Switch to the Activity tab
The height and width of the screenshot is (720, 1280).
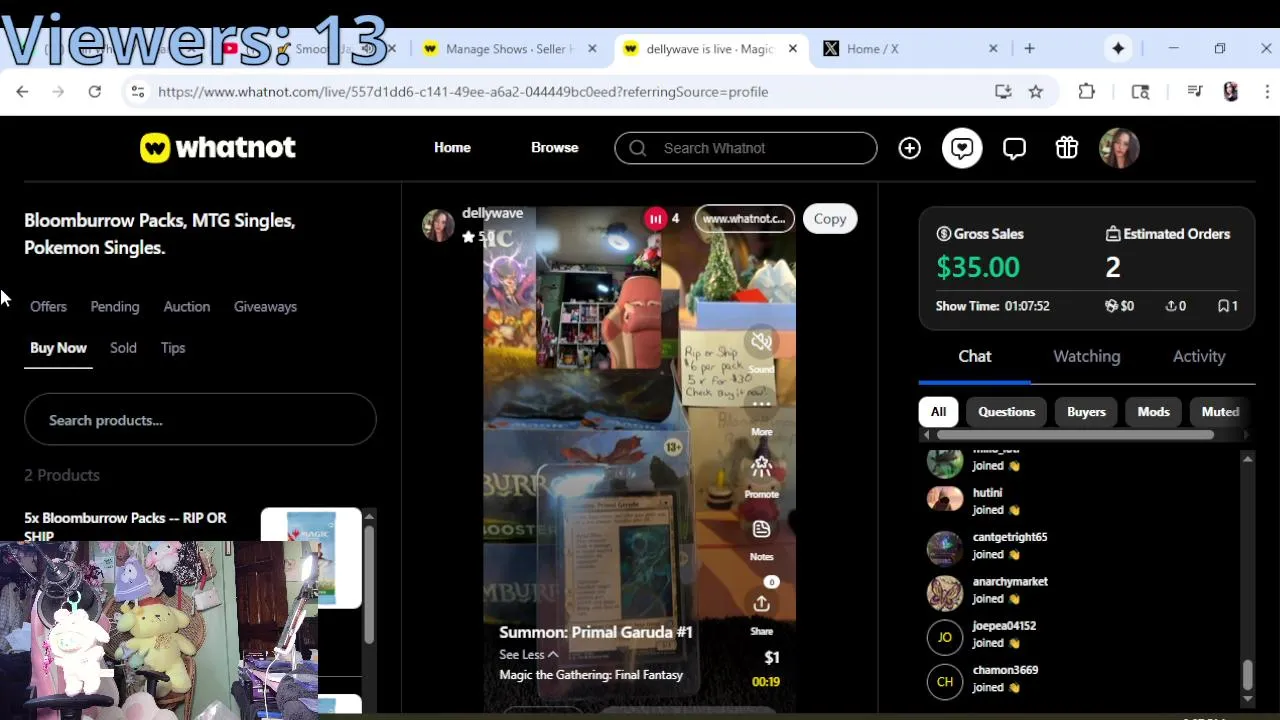click(1199, 356)
